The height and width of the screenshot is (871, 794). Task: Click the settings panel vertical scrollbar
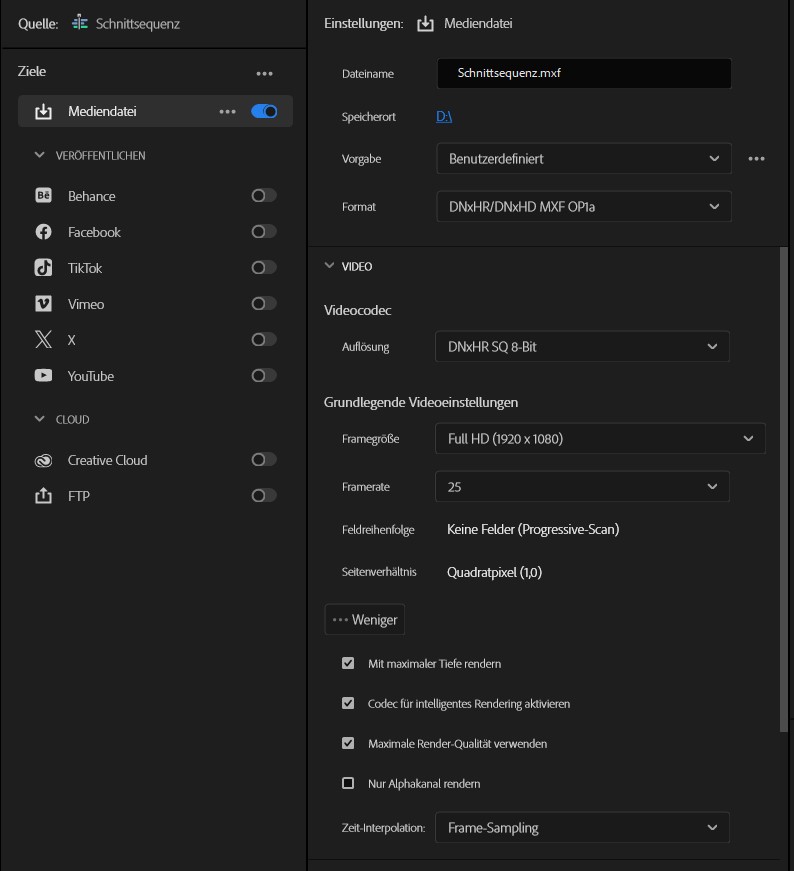[783, 490]
